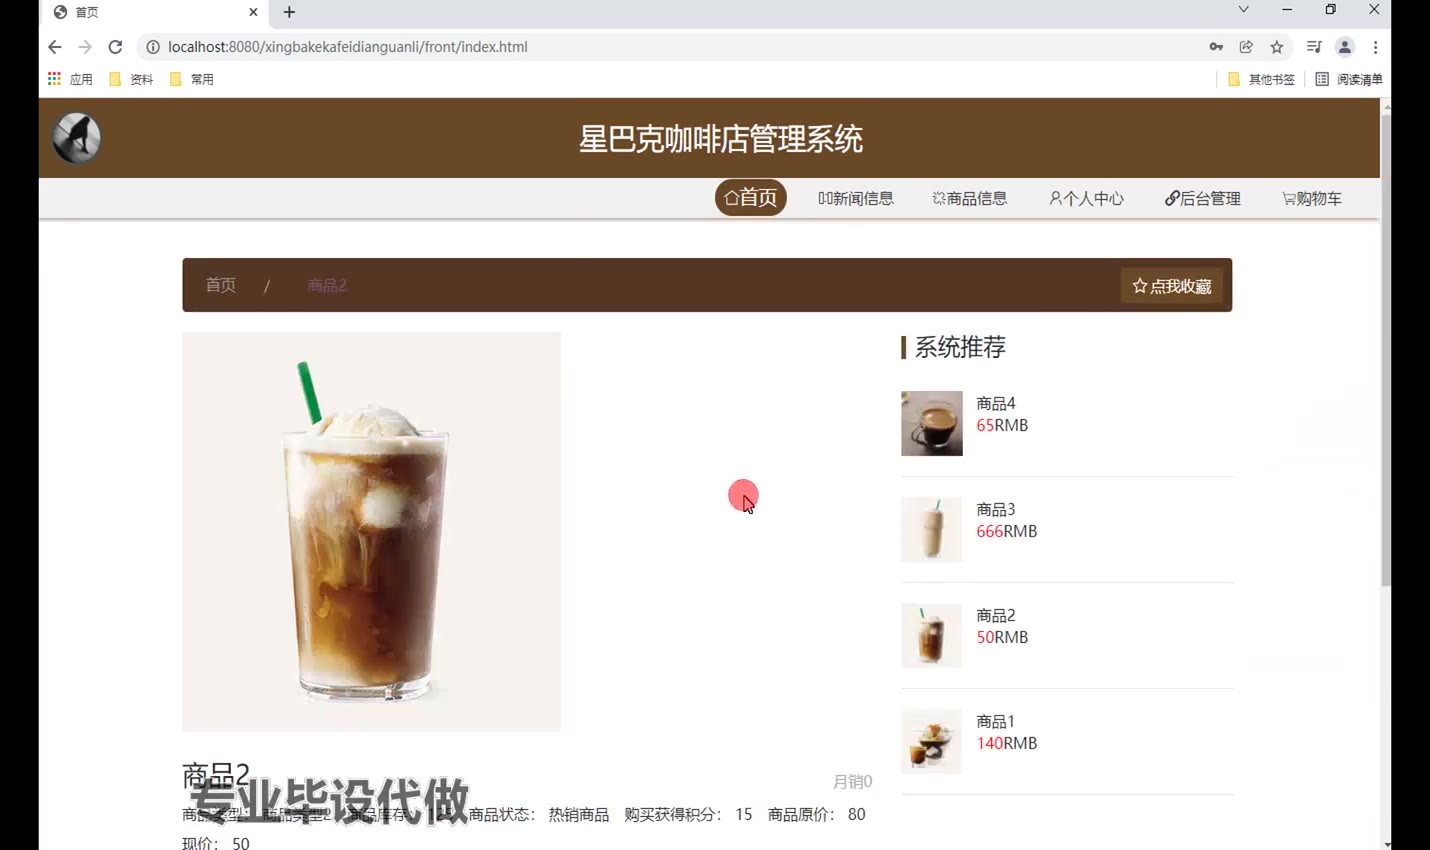
Task: Open the tab search dropdown arrow
Action: coord(1243,10)
